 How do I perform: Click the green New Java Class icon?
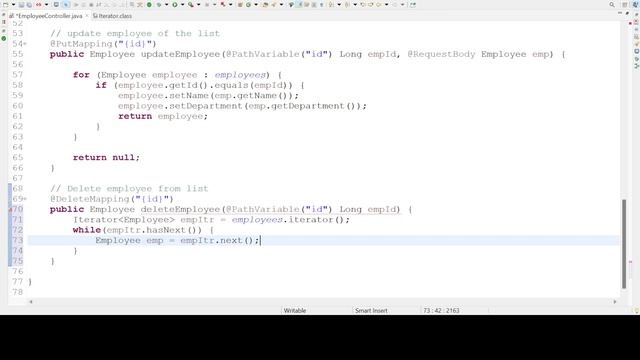click(x=248, y=4)
